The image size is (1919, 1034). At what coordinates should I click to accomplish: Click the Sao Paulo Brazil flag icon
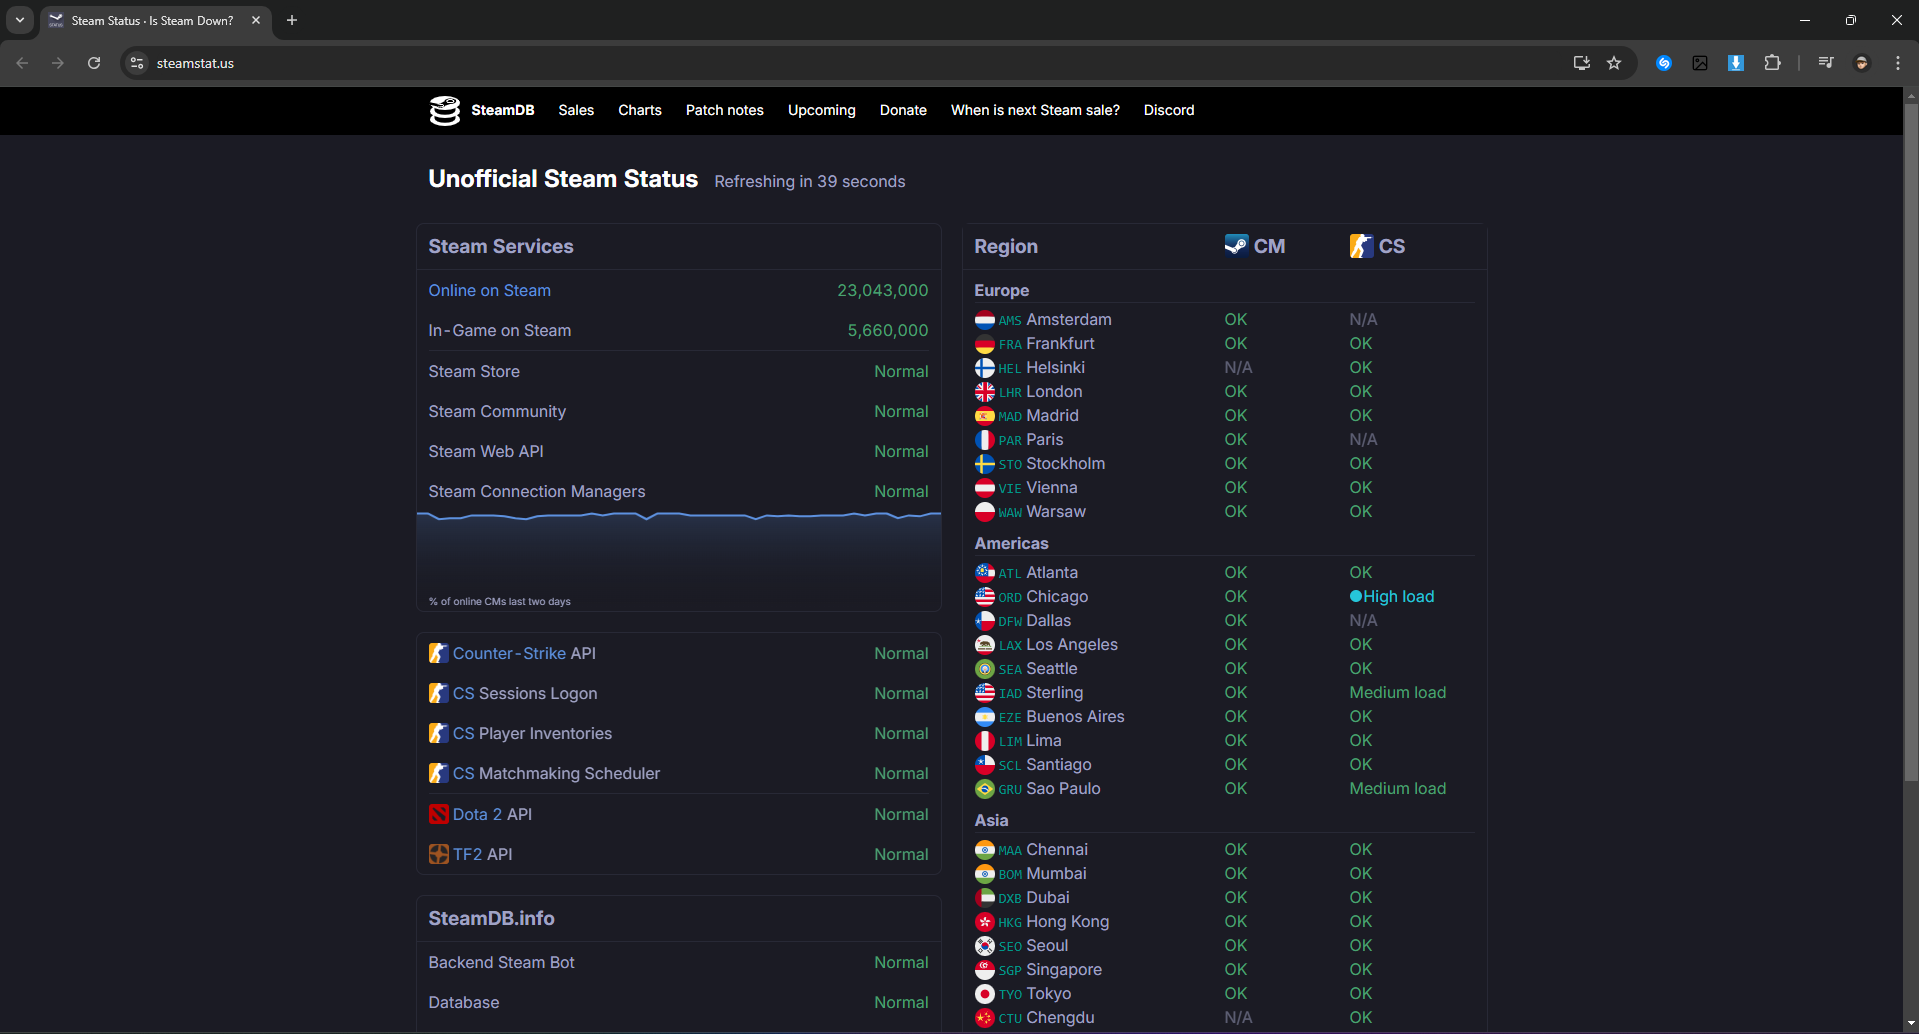(x=985, y=789)
